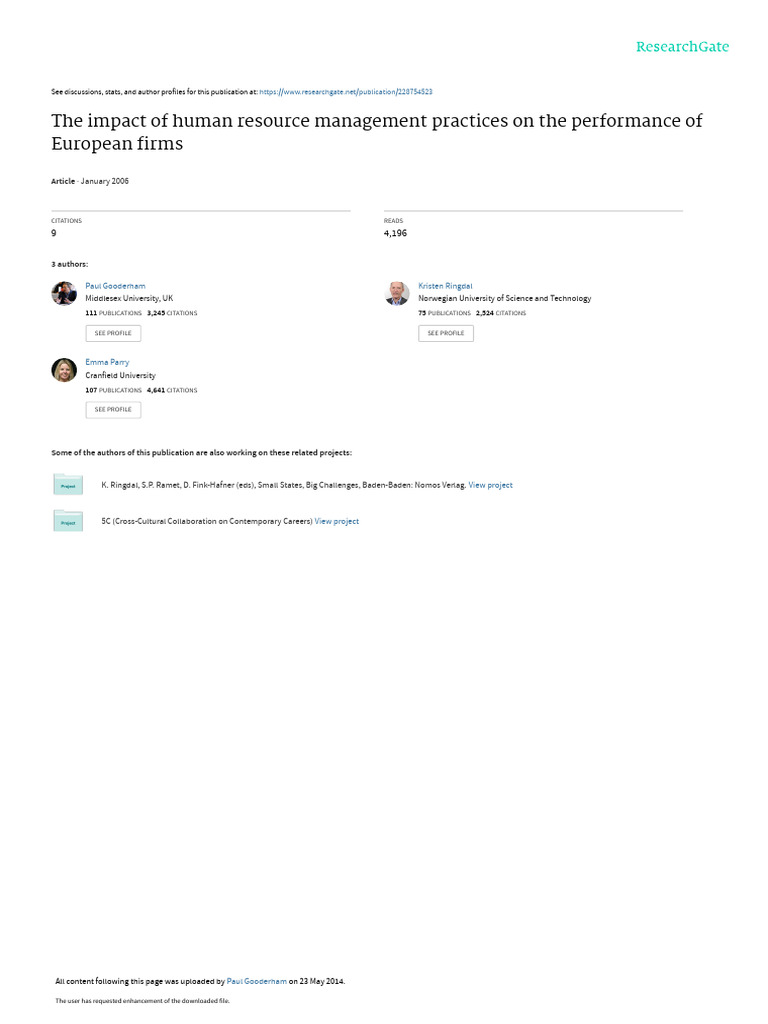Click View project for Small States book
Viewport: 768px width, 1024px height.
tap(490, 485)
